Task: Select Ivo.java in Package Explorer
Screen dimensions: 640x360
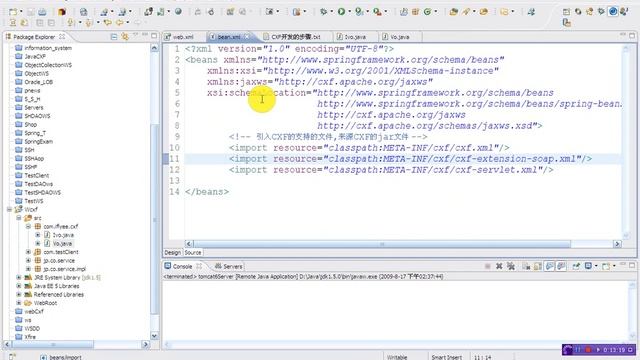Action: (x=63, y=235)
